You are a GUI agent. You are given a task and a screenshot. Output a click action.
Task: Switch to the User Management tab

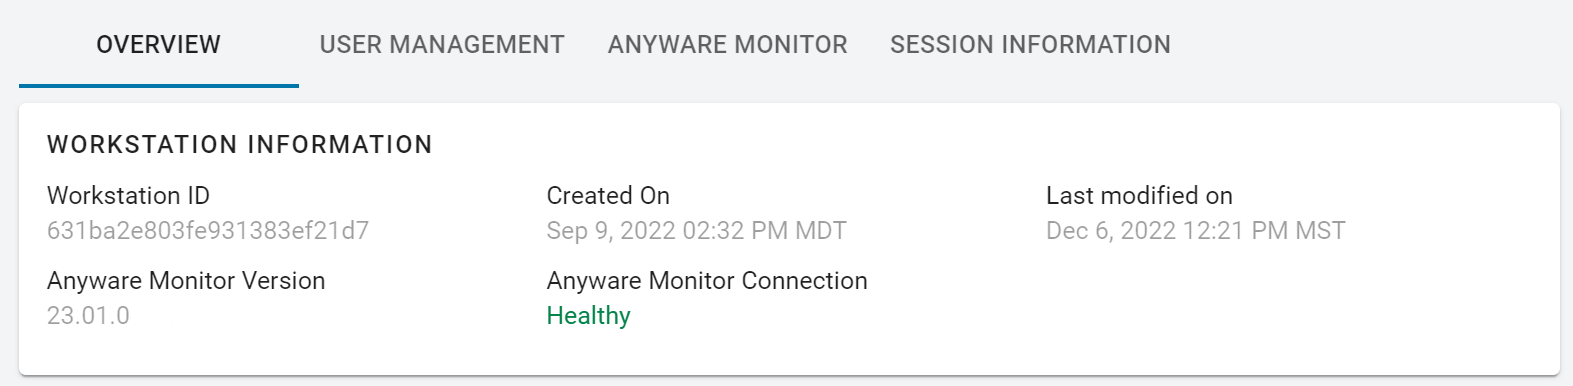[442, 44]
